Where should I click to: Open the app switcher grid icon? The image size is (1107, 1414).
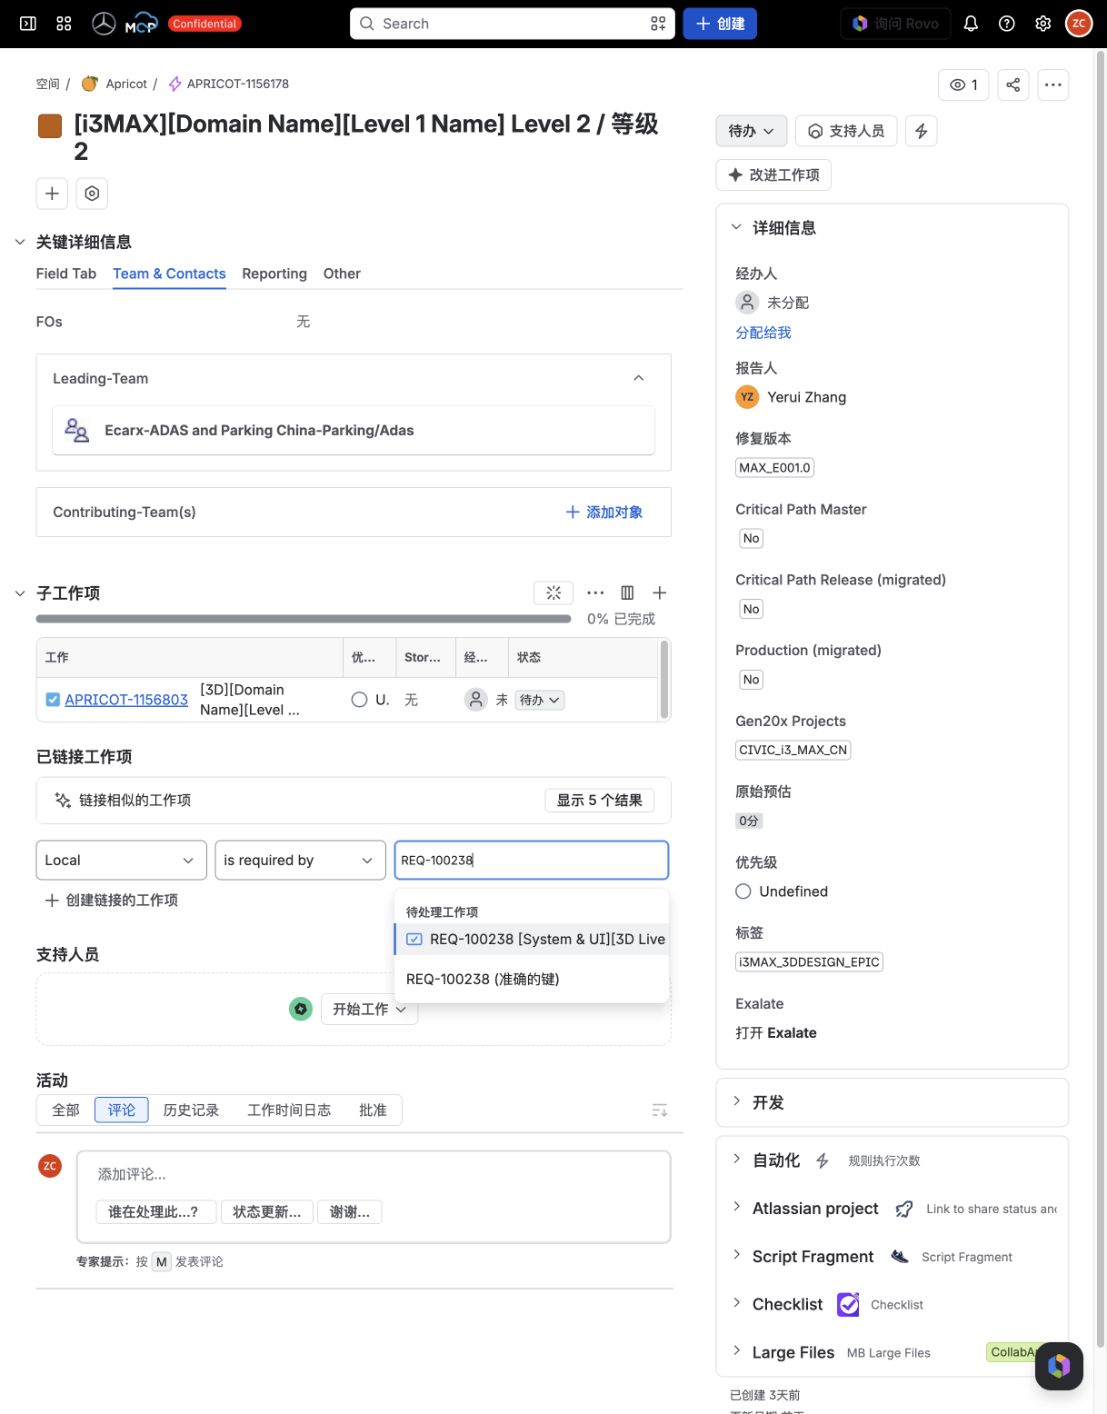(x=64, y=23)
